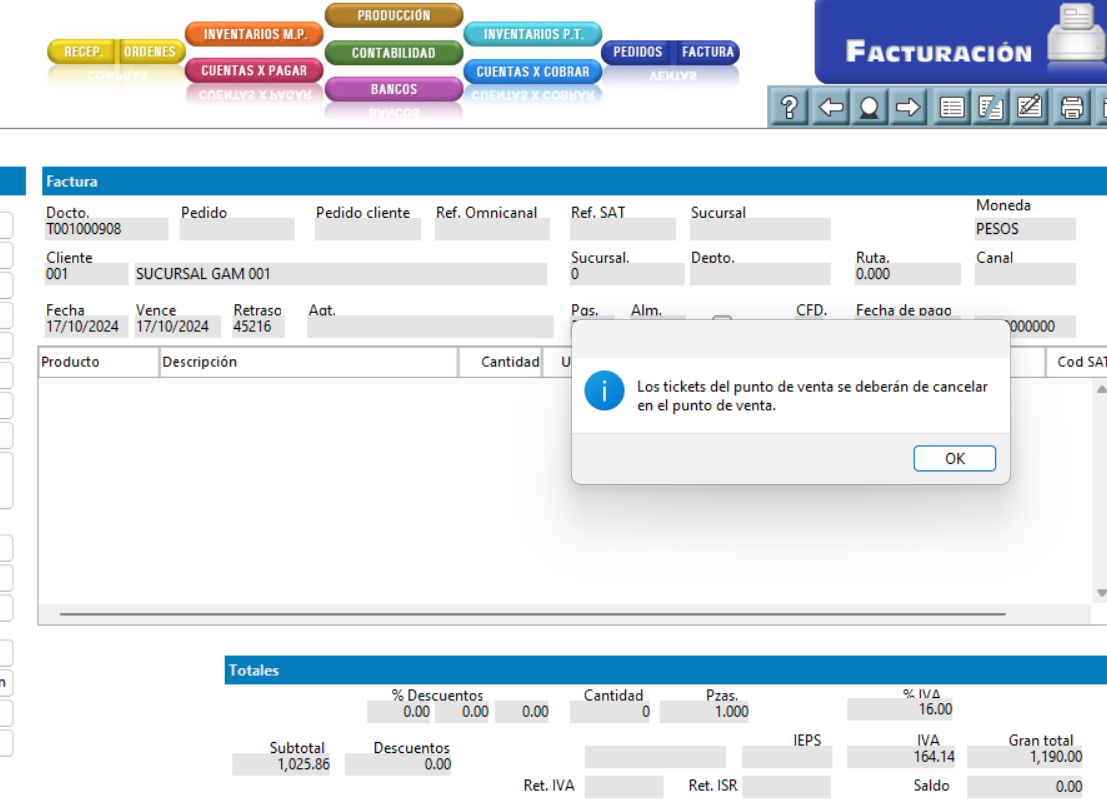
Task: Confirm the dialog with OK
Action: click(955, 458)
